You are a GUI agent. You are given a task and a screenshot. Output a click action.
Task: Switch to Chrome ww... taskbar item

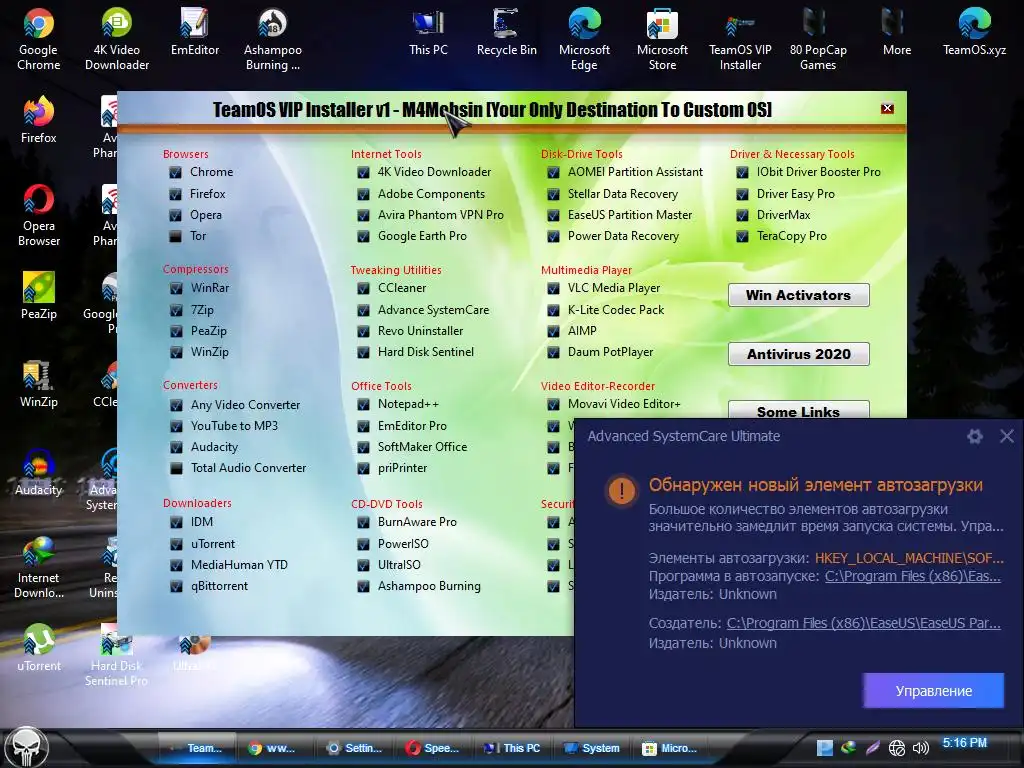pyautogui.click(x=273, y=748)
